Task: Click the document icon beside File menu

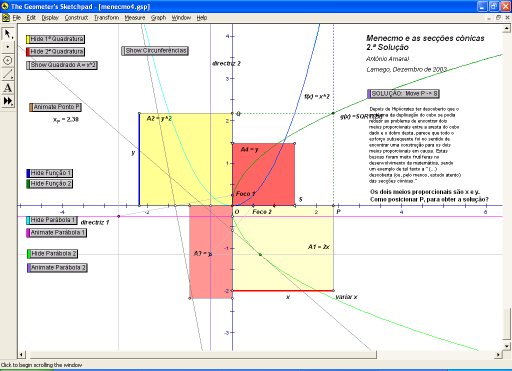Action: 6,18
